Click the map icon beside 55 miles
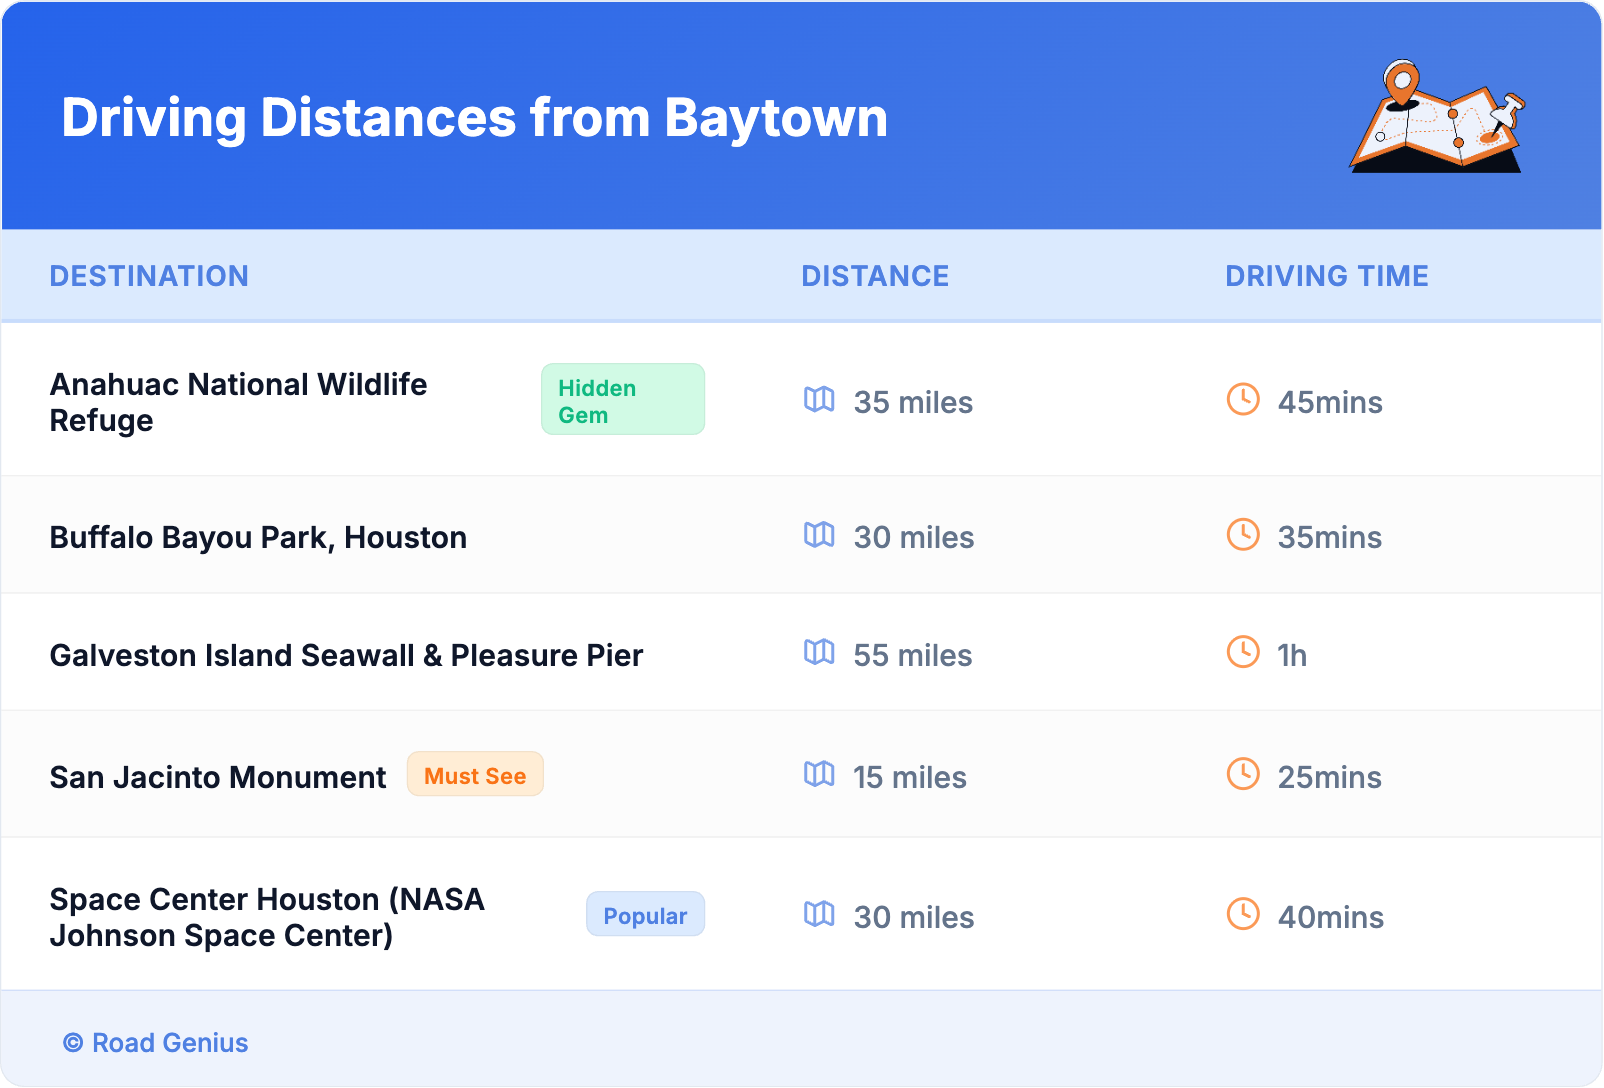This screenshot has height=1088, width=1604. [819, 653]
